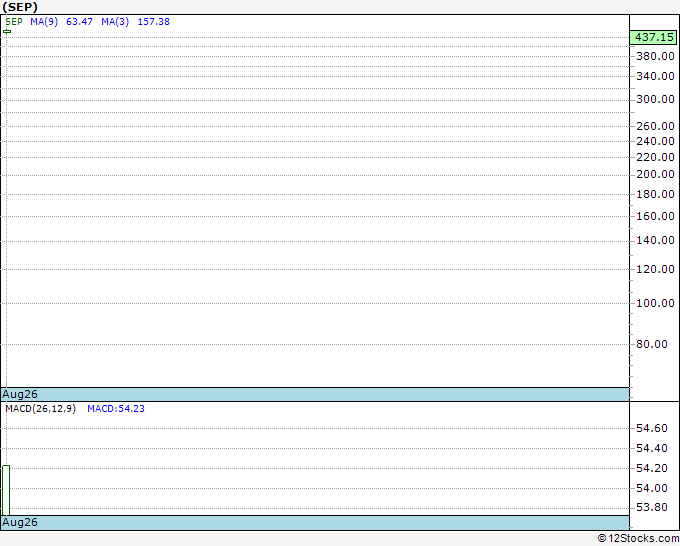Click the MACD:54.23 value
Screen dimensions: 680x546
tap(116, 409)
